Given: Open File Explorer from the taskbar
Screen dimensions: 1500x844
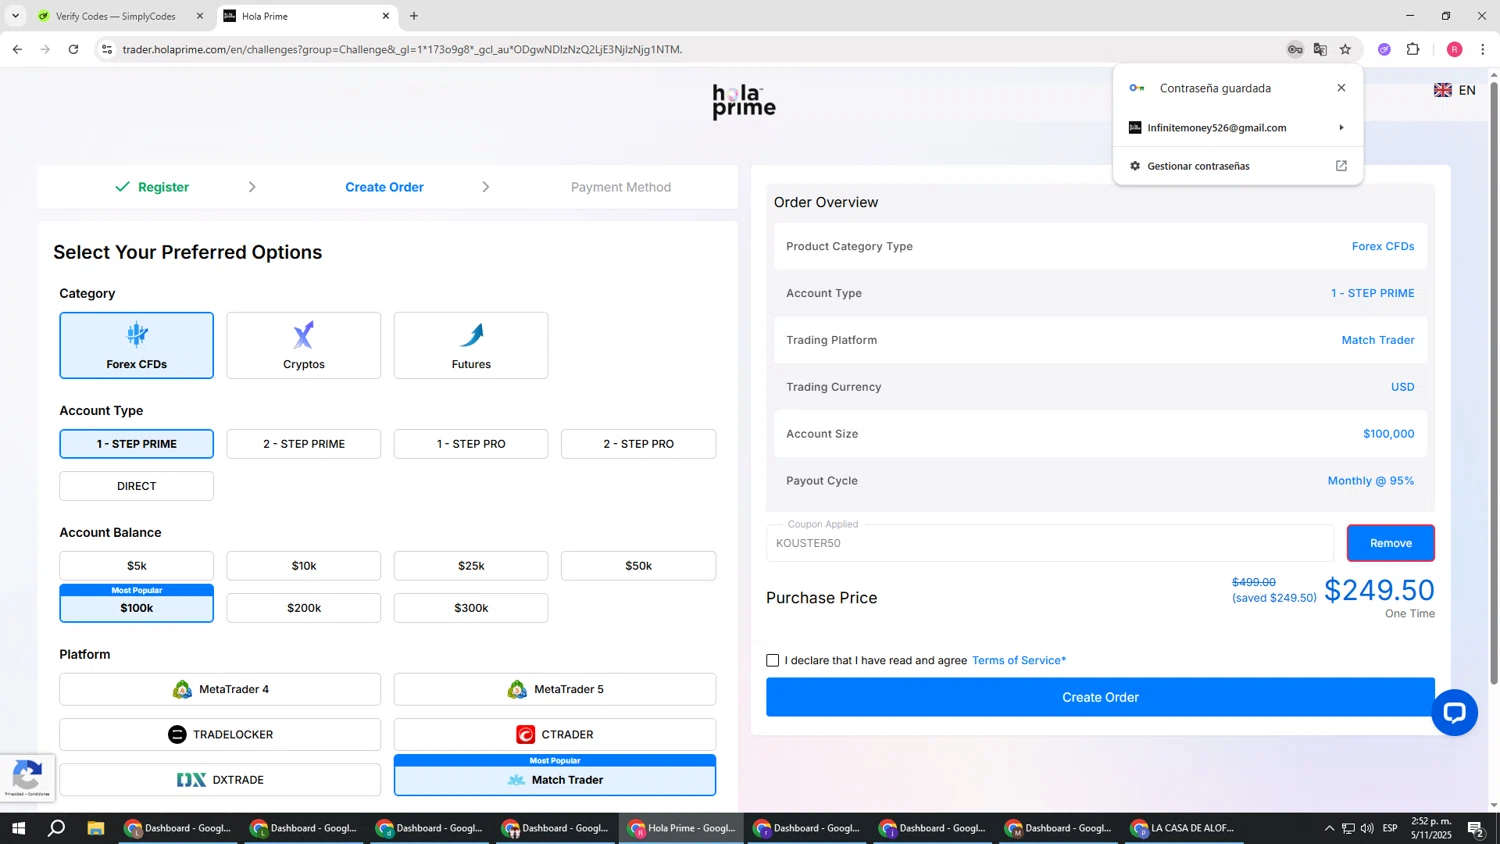Looking at the screenshot, I should [96, 828].
